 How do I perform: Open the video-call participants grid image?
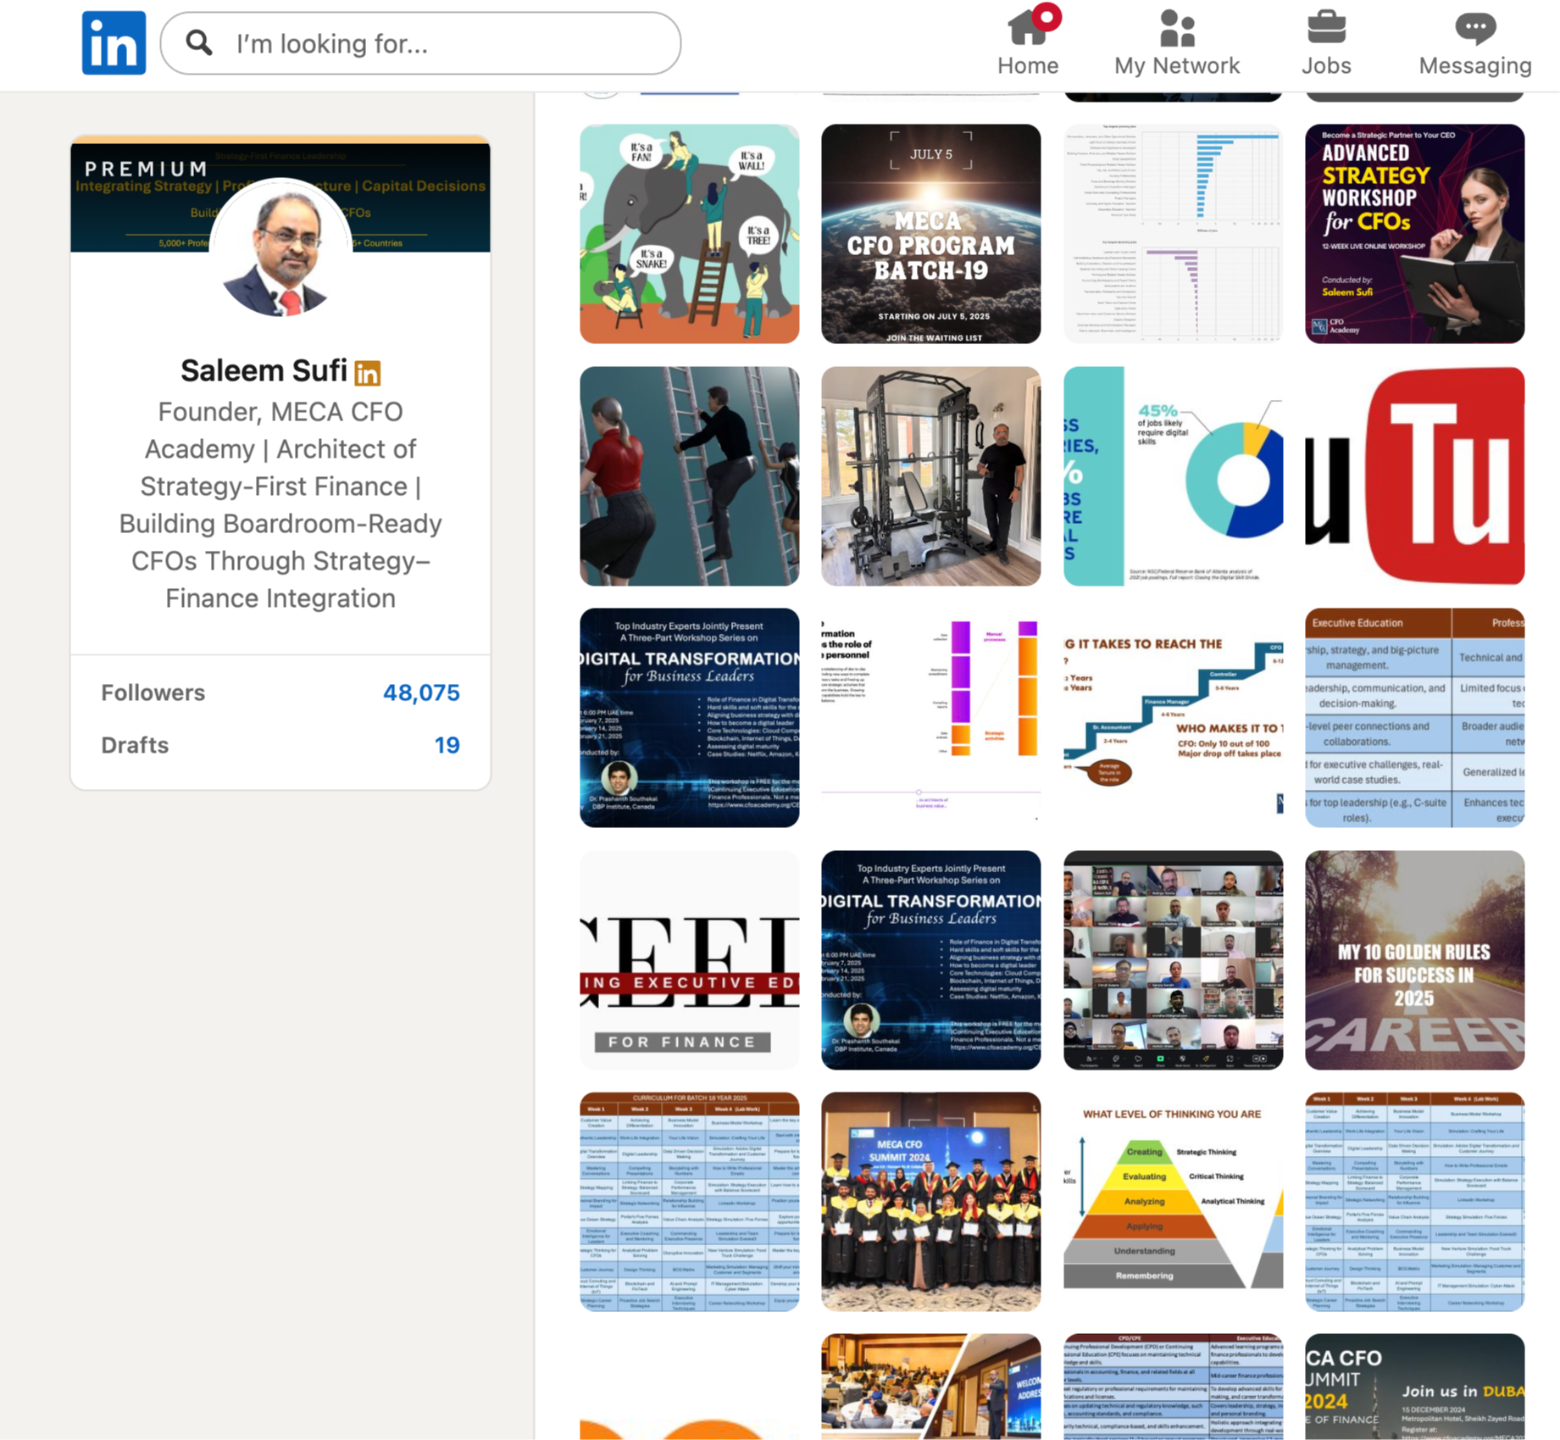[1173, 960]
